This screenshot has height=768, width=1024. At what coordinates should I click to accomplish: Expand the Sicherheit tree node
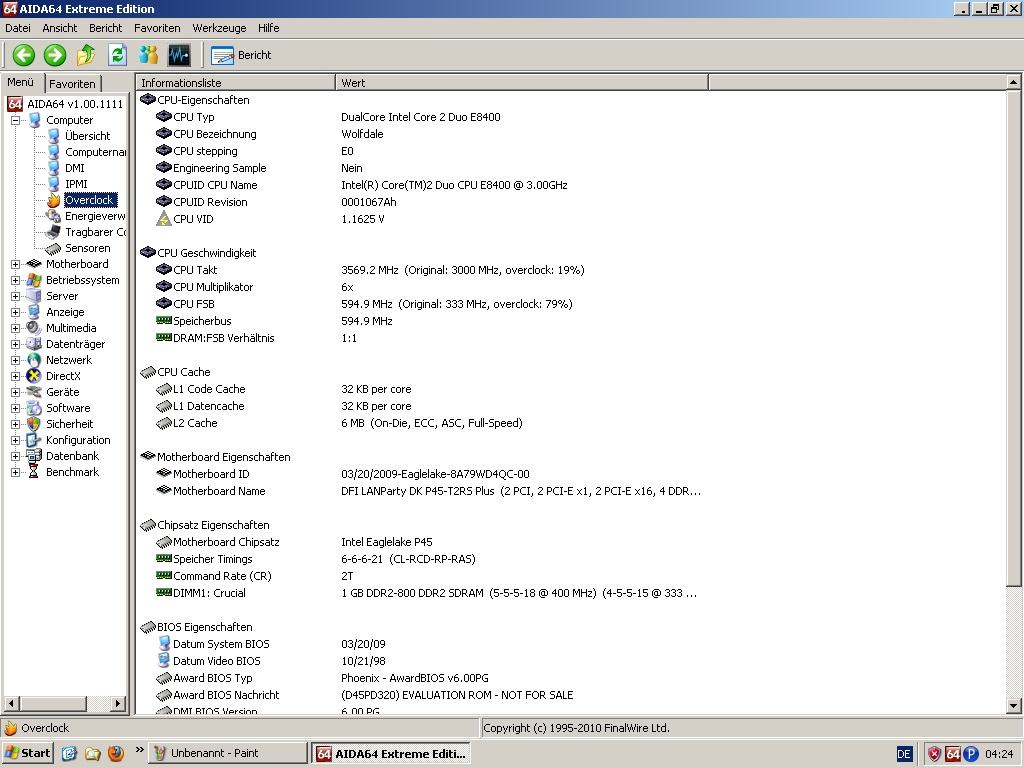tap(15, 424)
